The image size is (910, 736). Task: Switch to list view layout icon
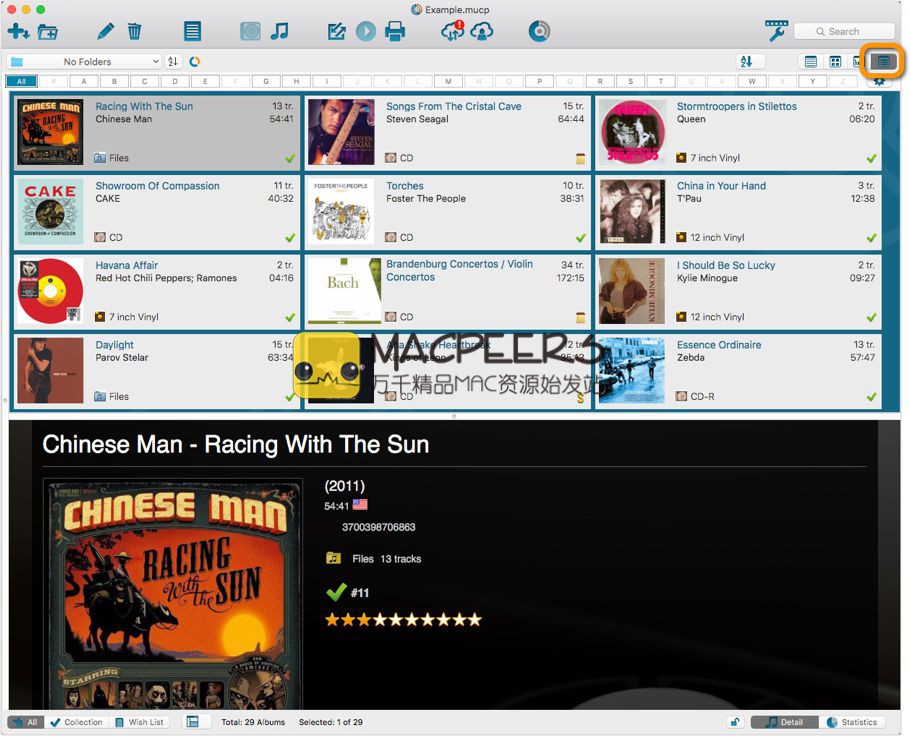(x=811, y=62)
